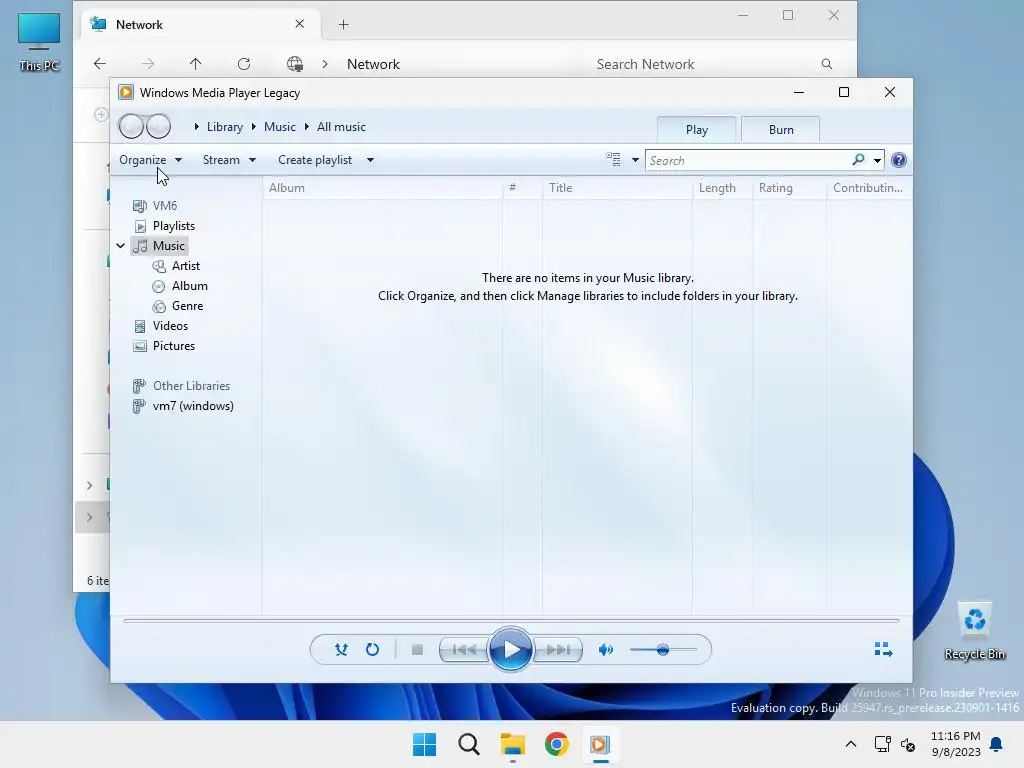
Task: Expand the Create playlist dropdown arrow
Action: pos(370,160)
